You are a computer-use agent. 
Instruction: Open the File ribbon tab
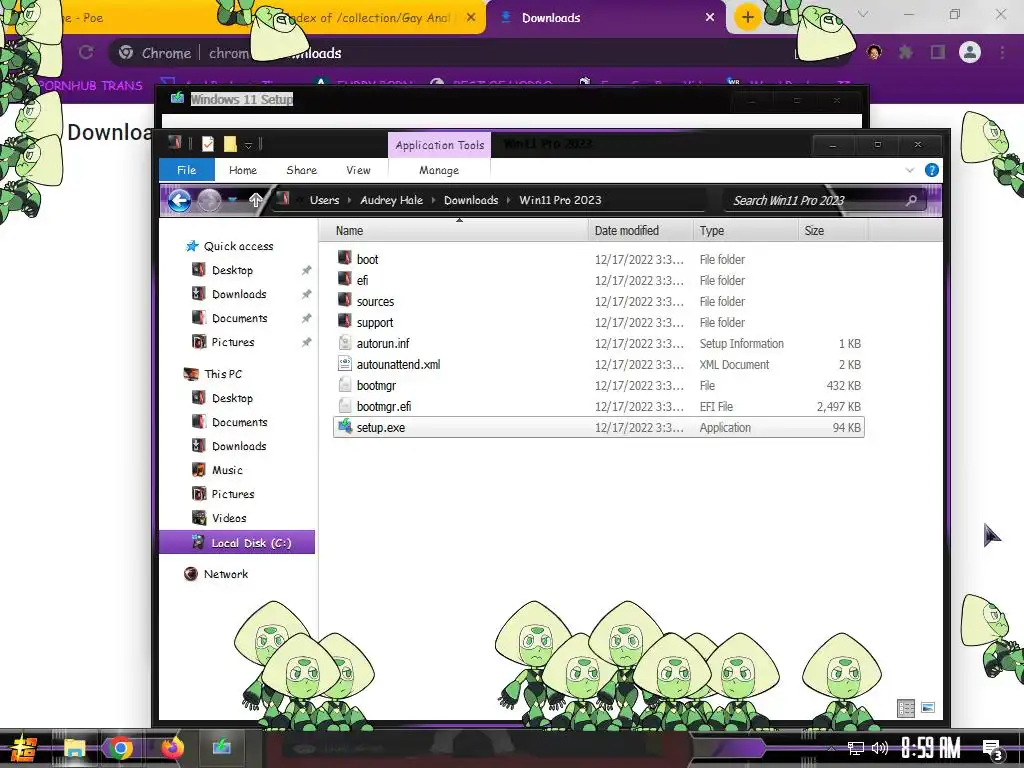click(x=186, y=170)
